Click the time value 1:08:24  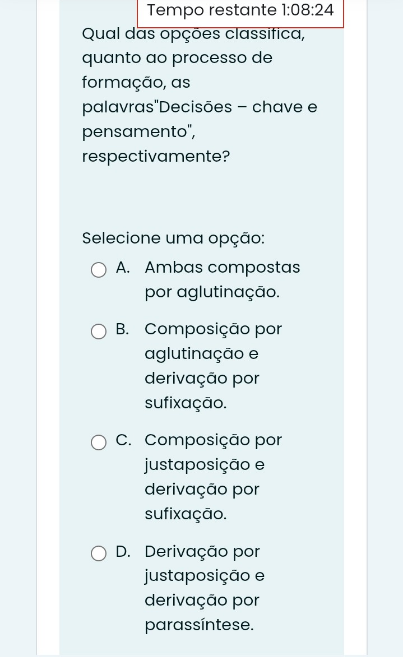click(x=308, y=10)
